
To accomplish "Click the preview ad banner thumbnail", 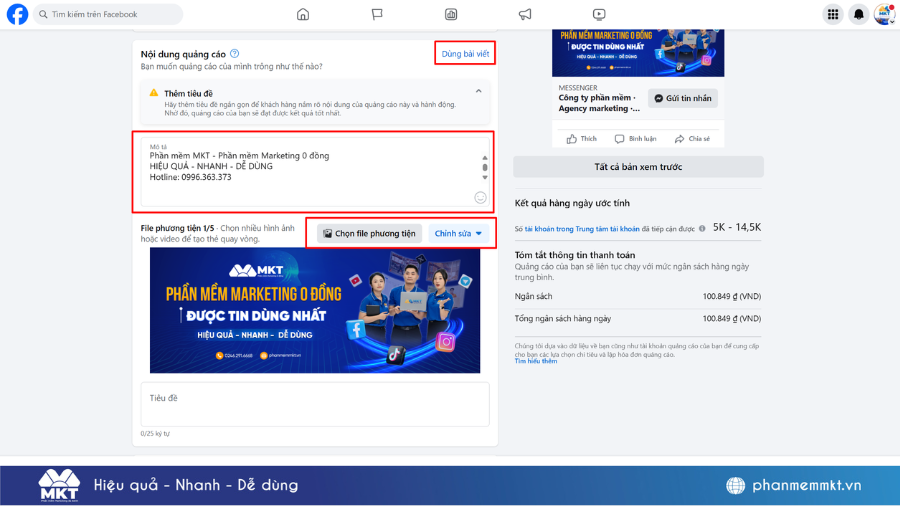I will point(638,53).
